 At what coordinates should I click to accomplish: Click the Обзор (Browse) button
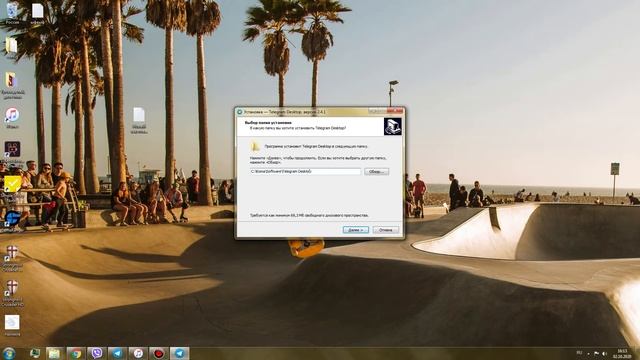(376, 171)
